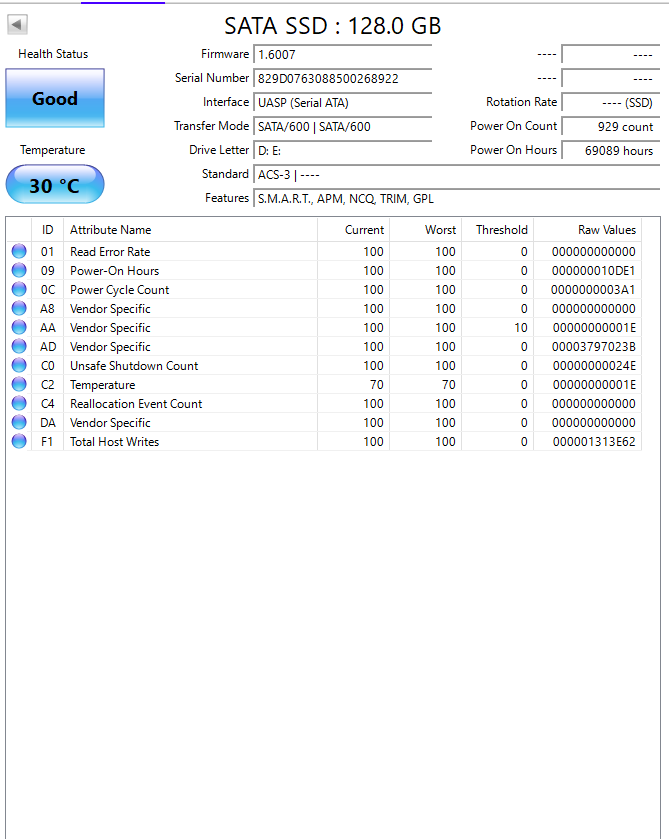
Task: Click the ID cell F1
Action: pos(47,441)
